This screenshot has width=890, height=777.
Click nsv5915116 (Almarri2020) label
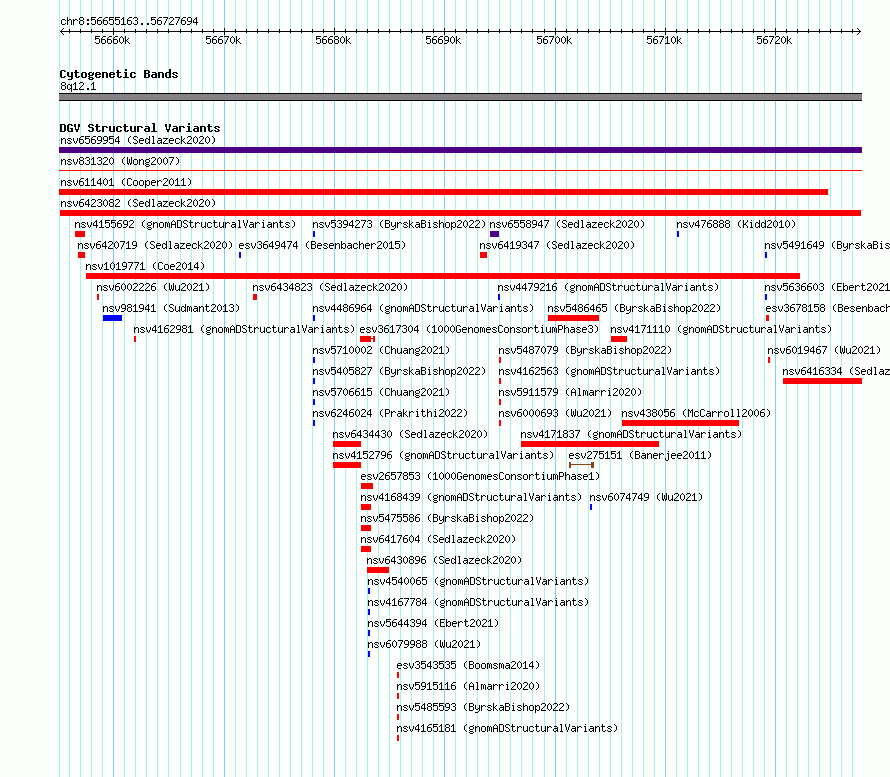pyautogui.click(x=468, y=686)
